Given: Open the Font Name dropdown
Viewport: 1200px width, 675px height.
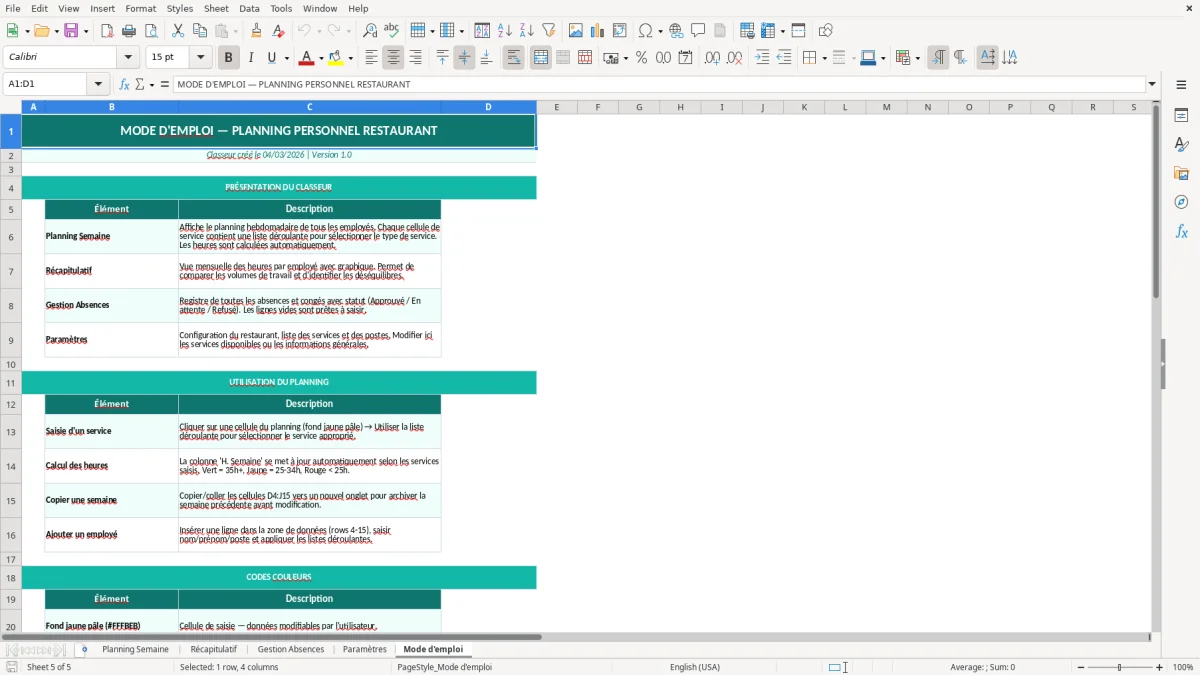Looking at the screenshot, I should pos(127,58).
